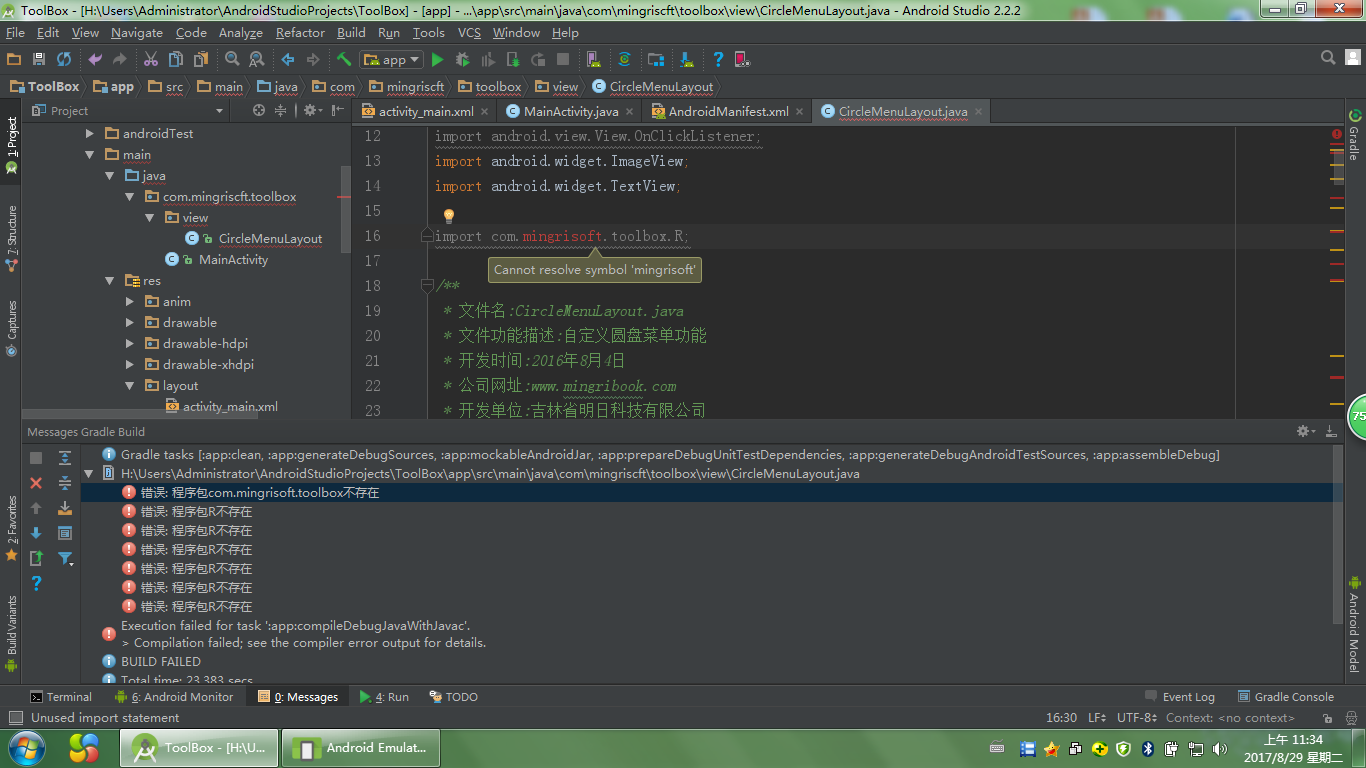Click the Save All floppy icon
This screenshot has height=768, width=1366.
39,60
